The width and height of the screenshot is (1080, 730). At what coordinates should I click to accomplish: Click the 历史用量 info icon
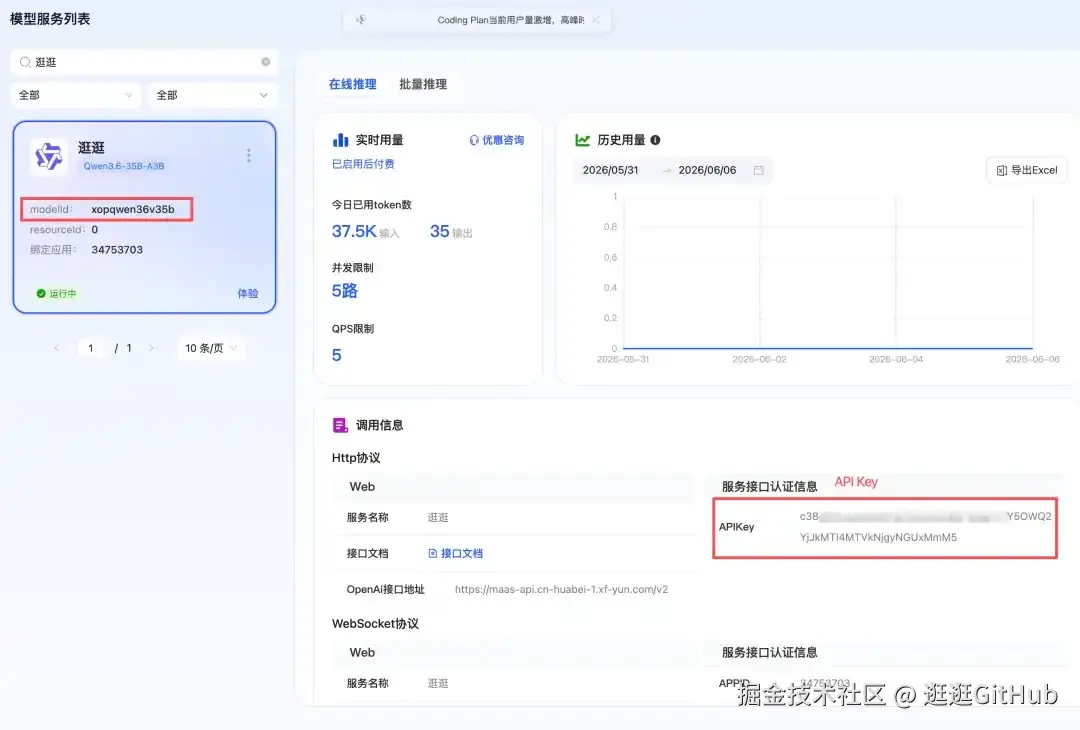tap(655, 140)
